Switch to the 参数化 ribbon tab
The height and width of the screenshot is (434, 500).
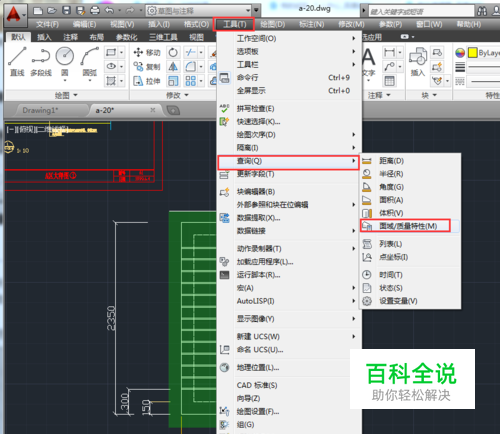[x=126, y=37]
